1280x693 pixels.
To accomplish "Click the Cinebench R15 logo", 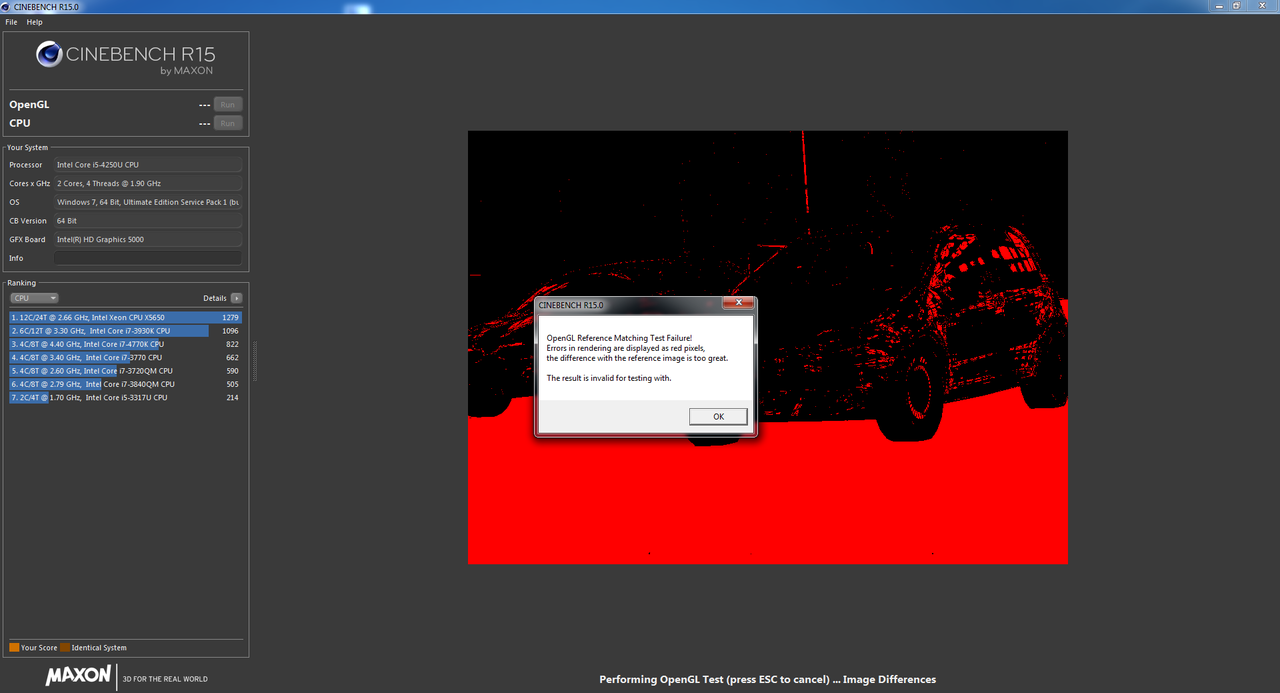I will (126, 57).
